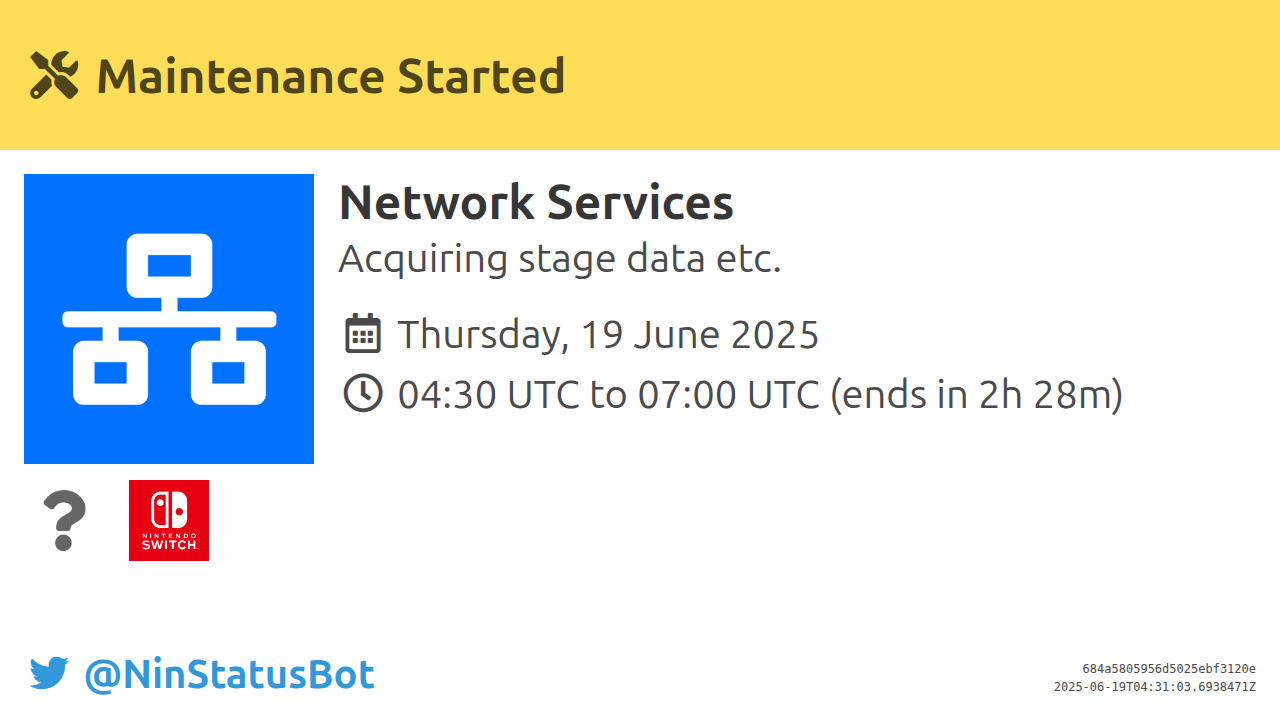Click the word Services in the title
This screenshot has height=720, width=1280.
[x=640, y=202]
